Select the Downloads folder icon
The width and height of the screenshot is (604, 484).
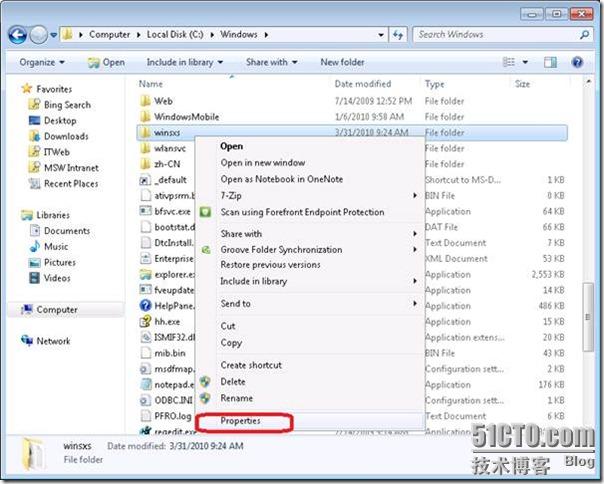click(34, 136)
